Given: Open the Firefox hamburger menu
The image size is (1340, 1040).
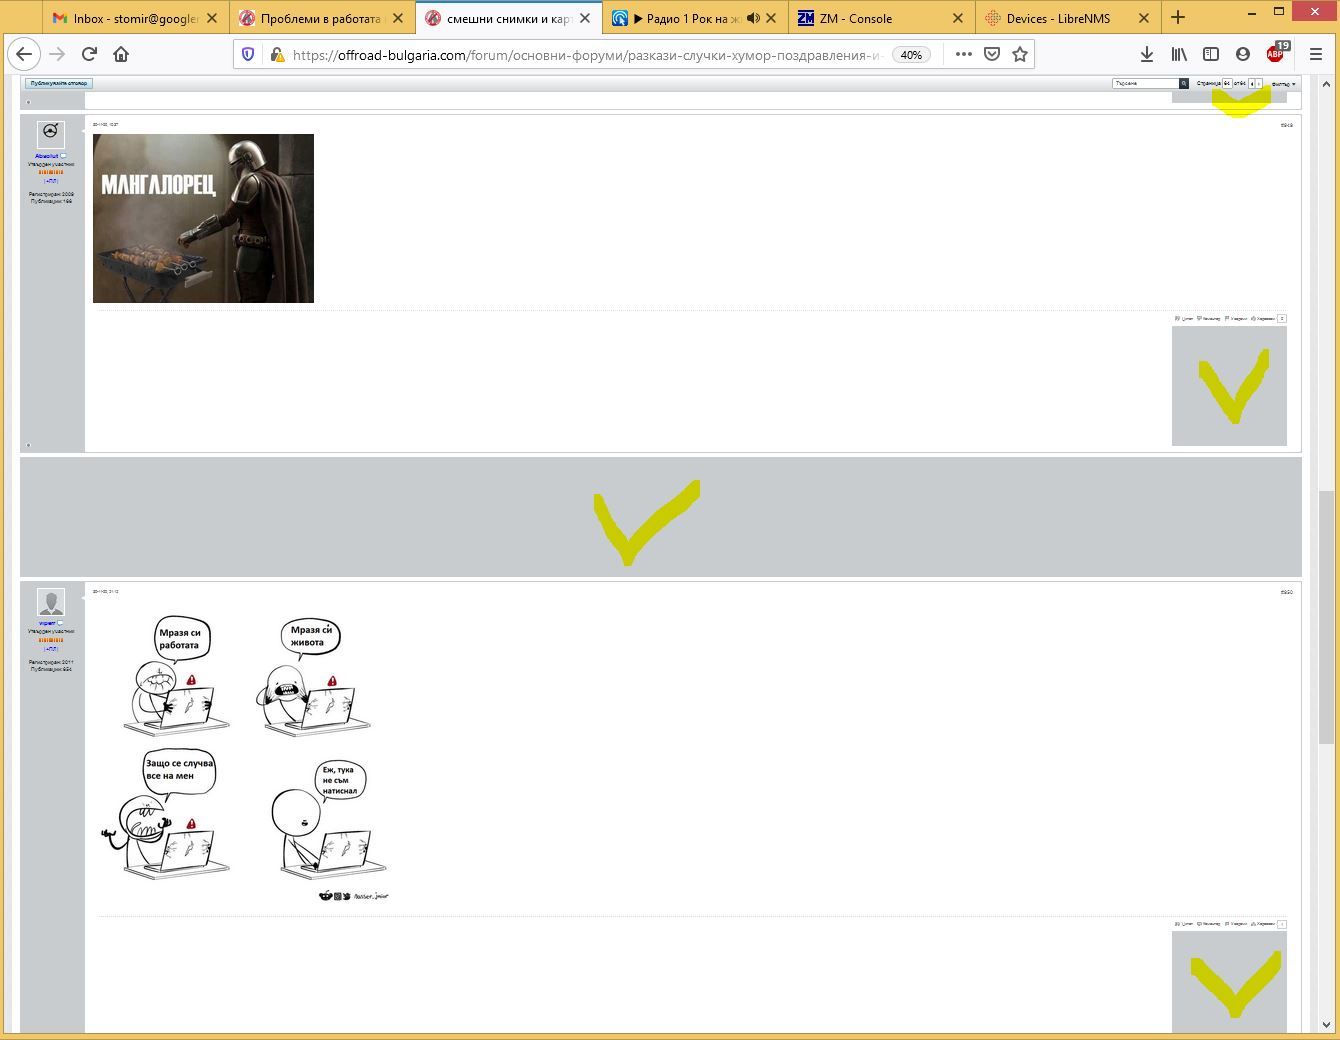Looking at the screenshot, I should [x=1316, y=54].
